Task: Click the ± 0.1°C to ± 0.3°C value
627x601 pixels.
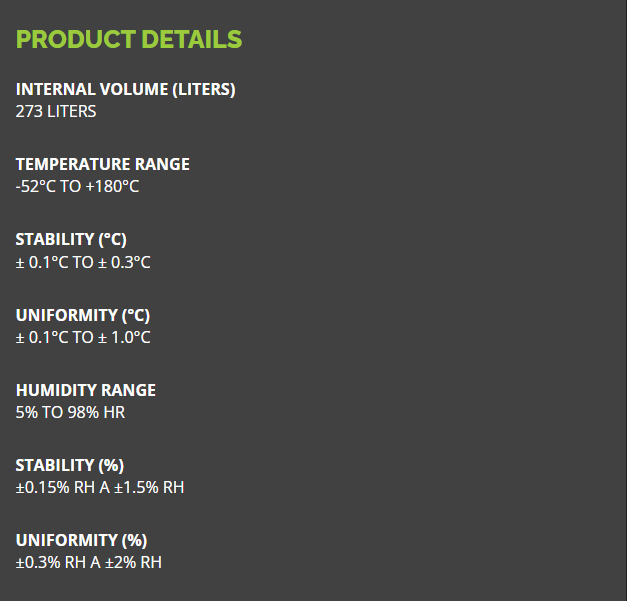Action: 83,262
